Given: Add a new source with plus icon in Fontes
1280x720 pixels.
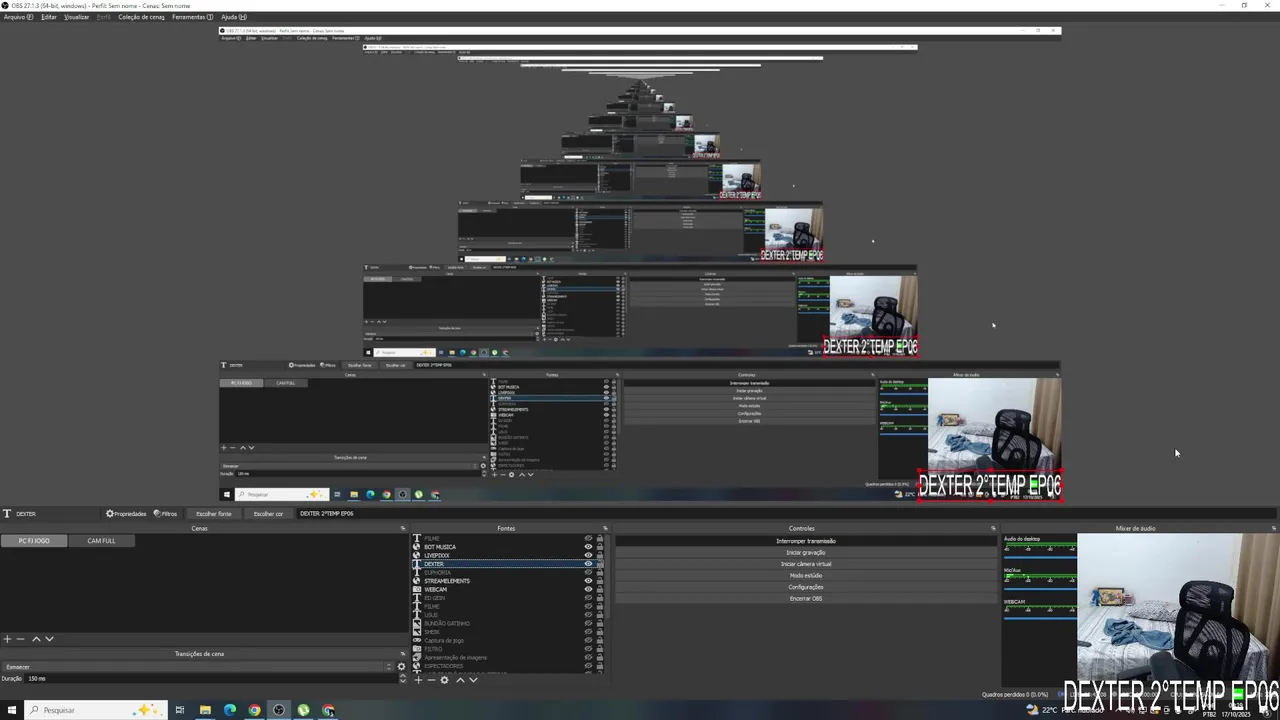Looking at the screenshot, I should click(x=418, y=680).
